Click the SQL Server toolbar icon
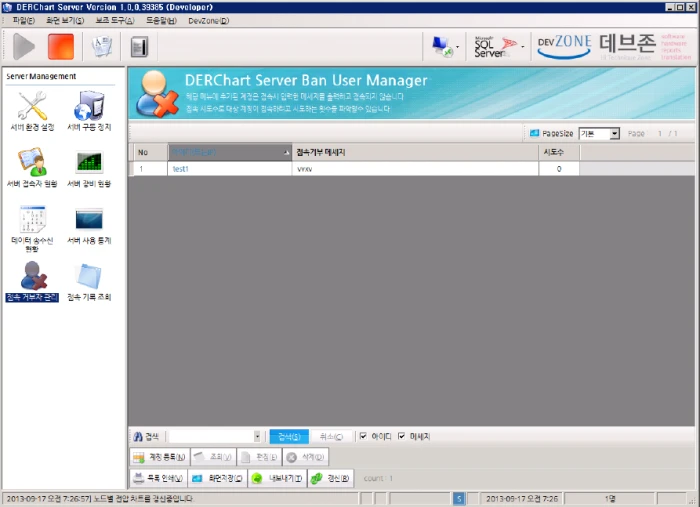 coord(496,46)
